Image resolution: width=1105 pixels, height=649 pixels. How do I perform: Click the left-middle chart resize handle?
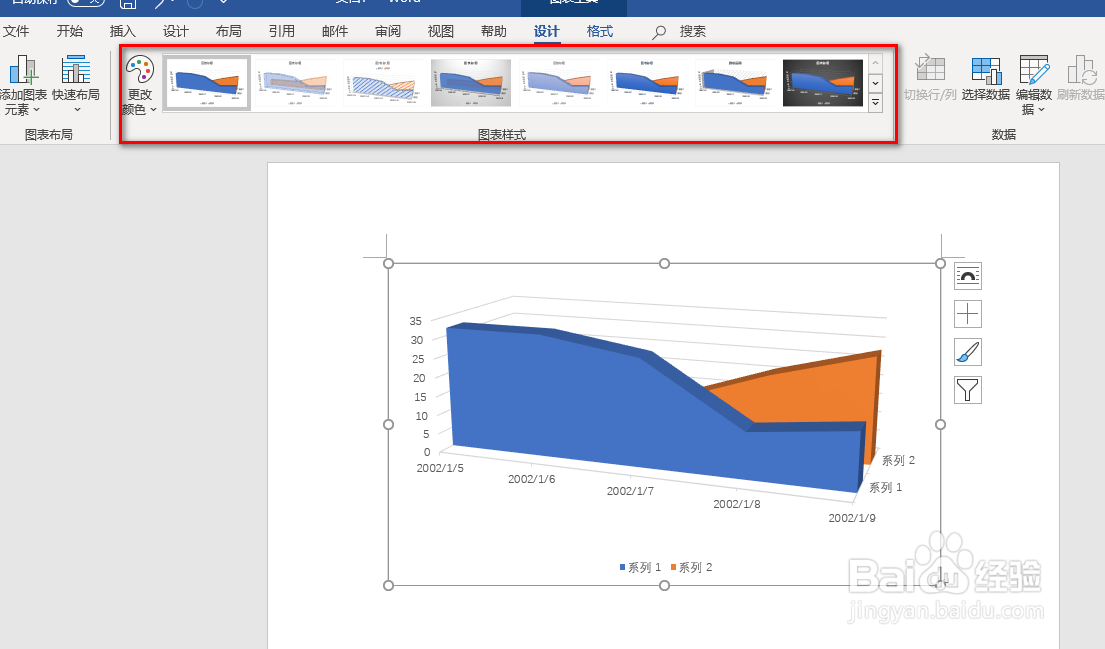click(x=388, y=424)
